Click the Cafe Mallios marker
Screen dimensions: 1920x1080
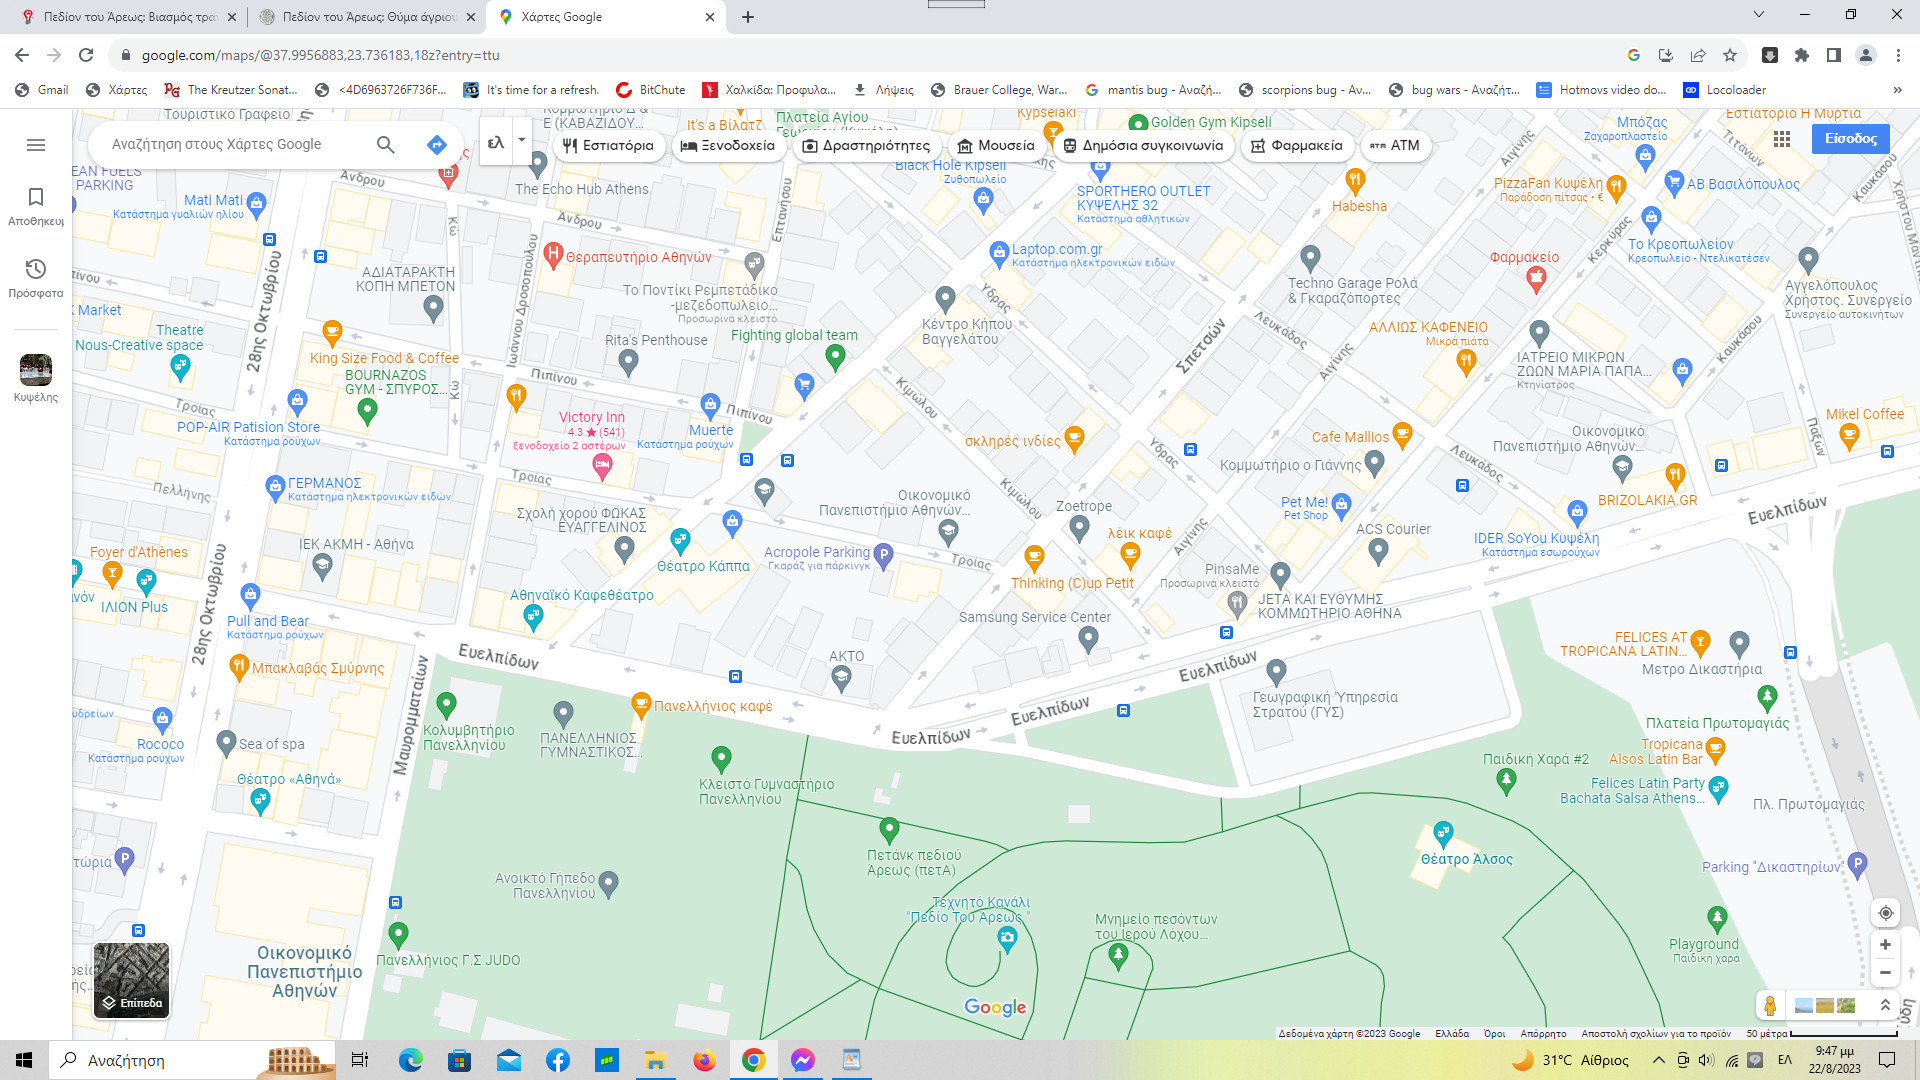pos(1402,434)
